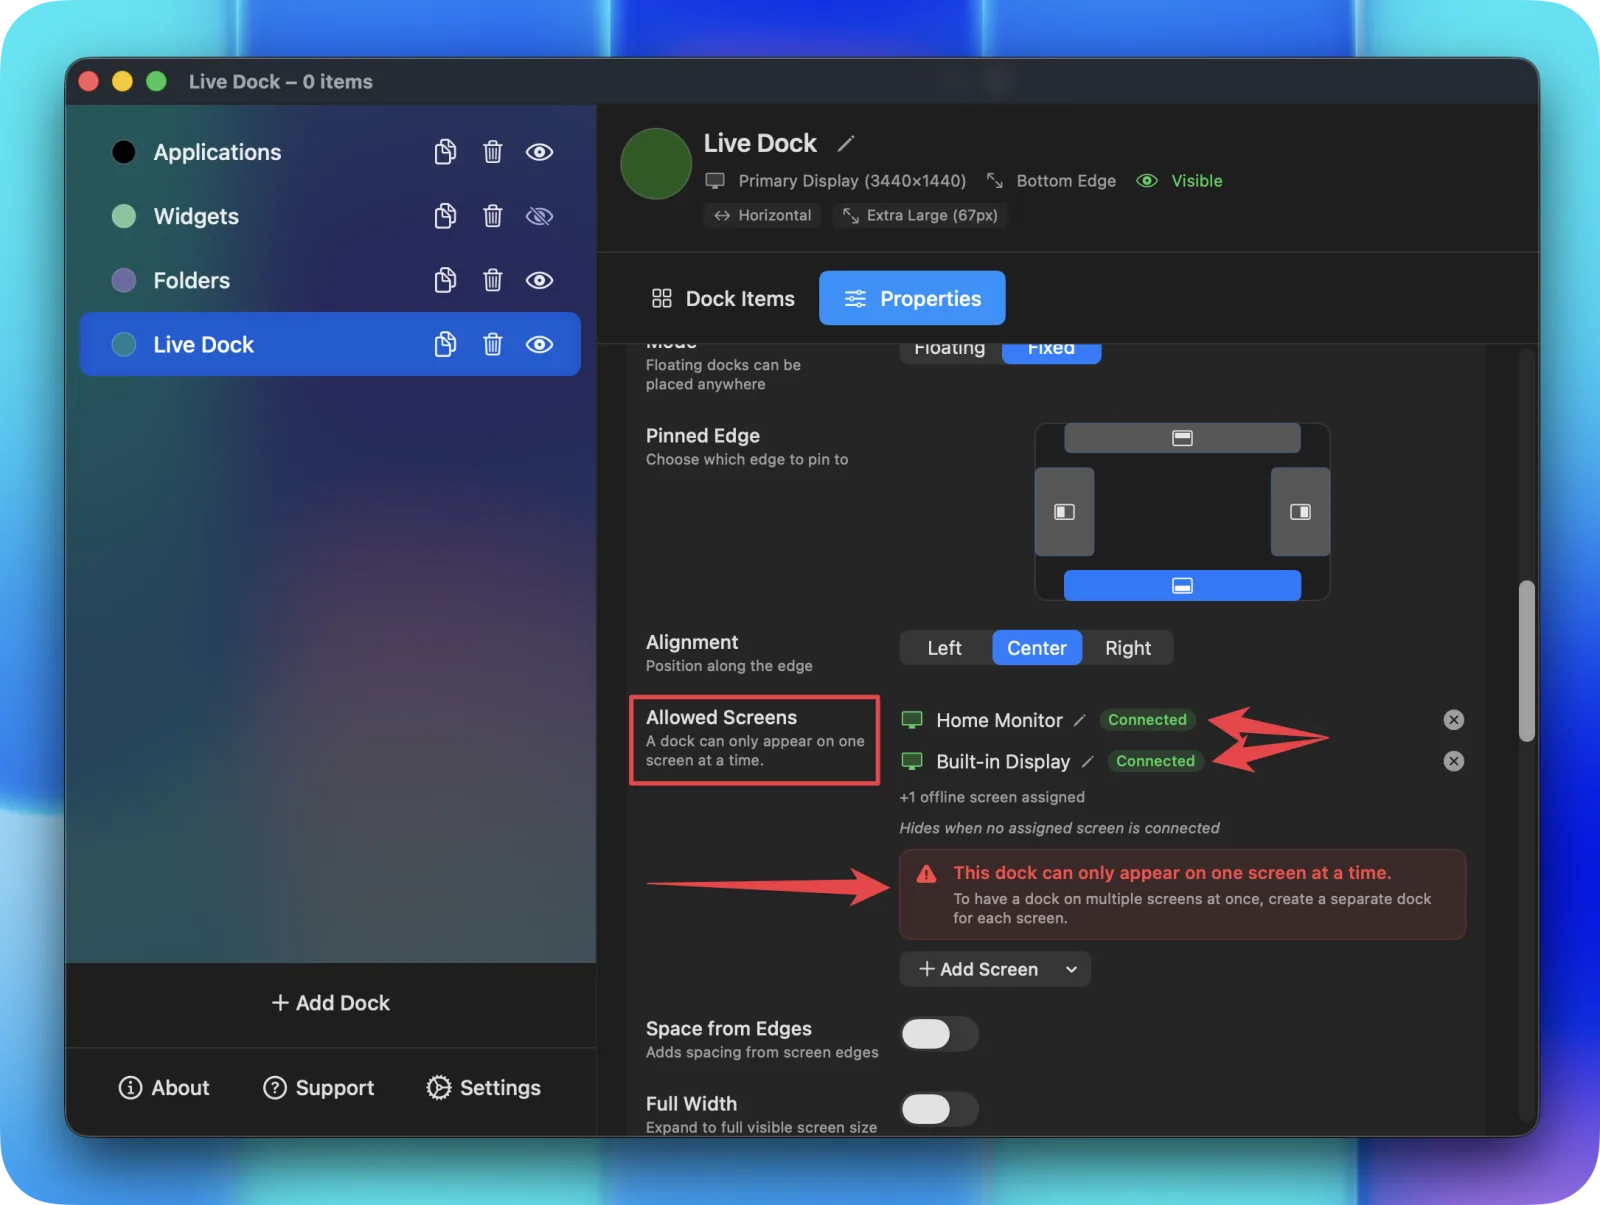Image resolution: width=1600 pixels, height=1205 pixels.
Task: Delete the Folders dock
Action: 493,280
